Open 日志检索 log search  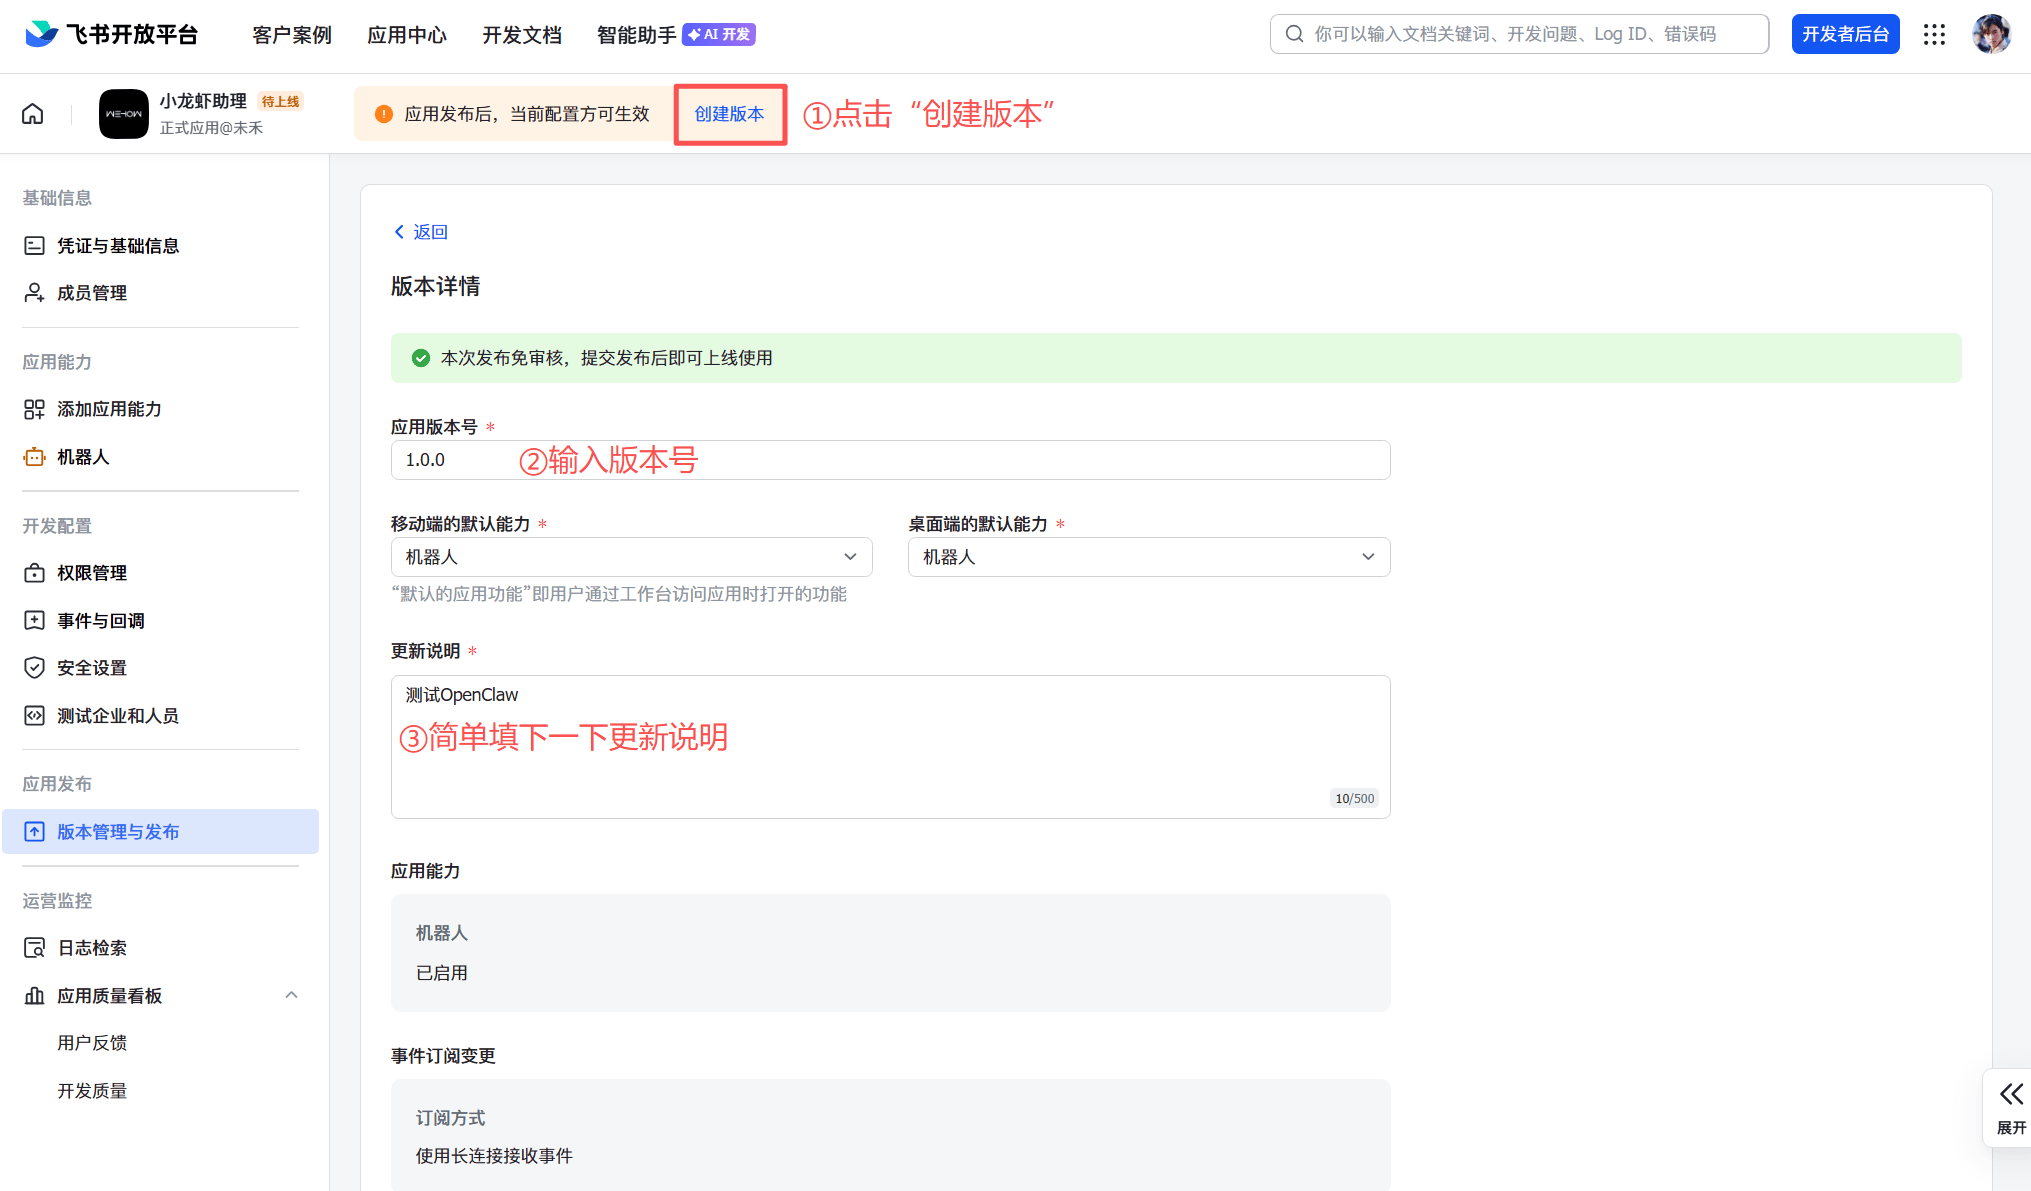tap(91, 947)
